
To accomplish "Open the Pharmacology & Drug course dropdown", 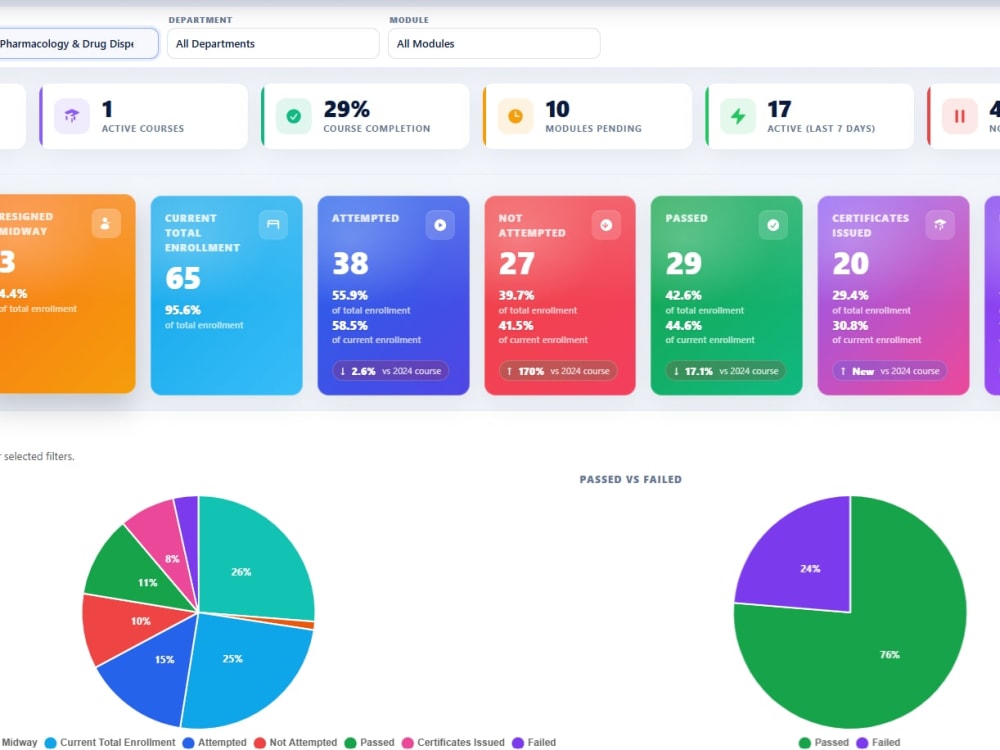I will [x=78, y=43].
